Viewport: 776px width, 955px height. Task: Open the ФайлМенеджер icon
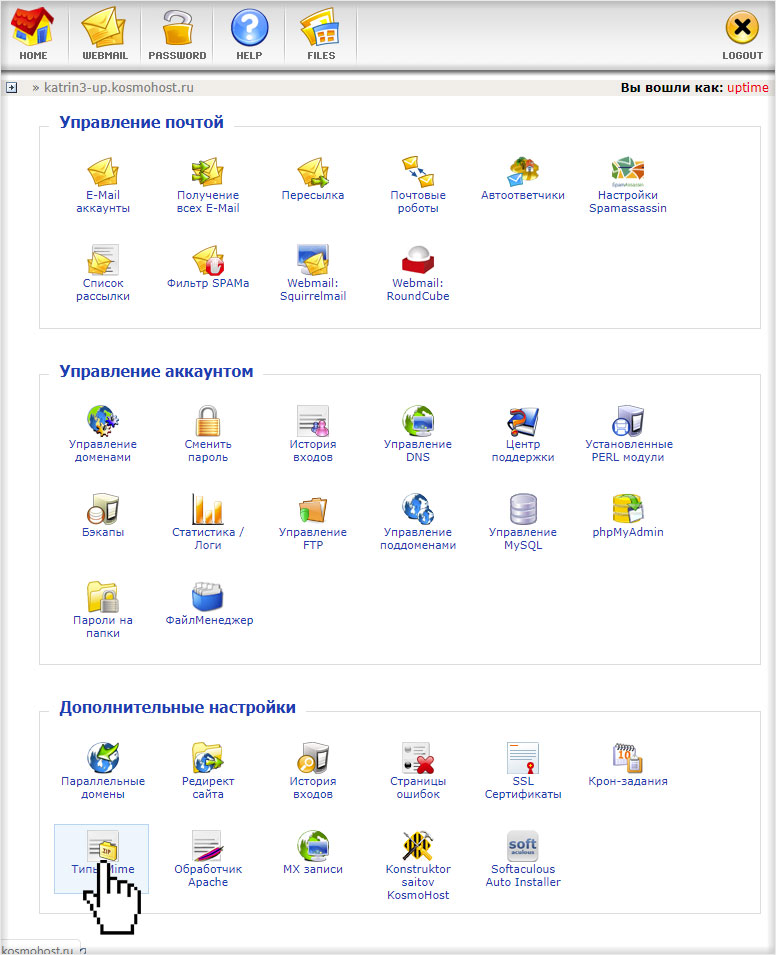208,597
